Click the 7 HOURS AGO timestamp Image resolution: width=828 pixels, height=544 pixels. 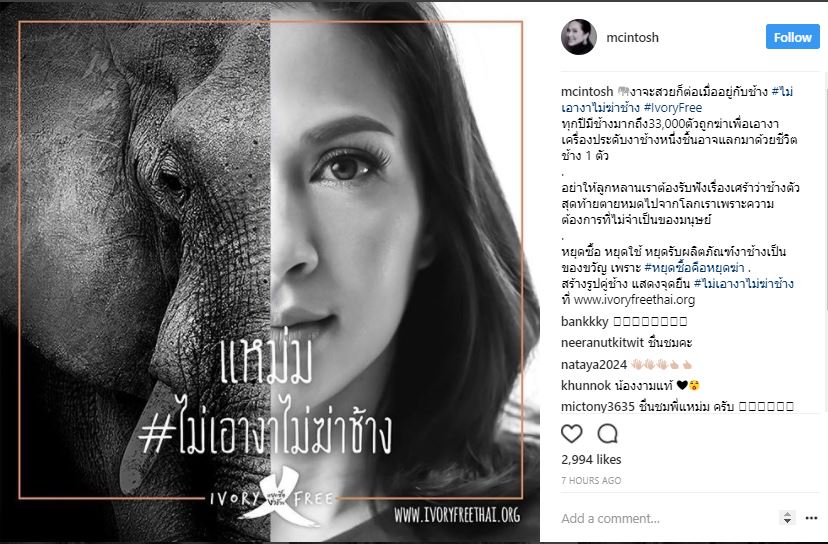[591, 481]
